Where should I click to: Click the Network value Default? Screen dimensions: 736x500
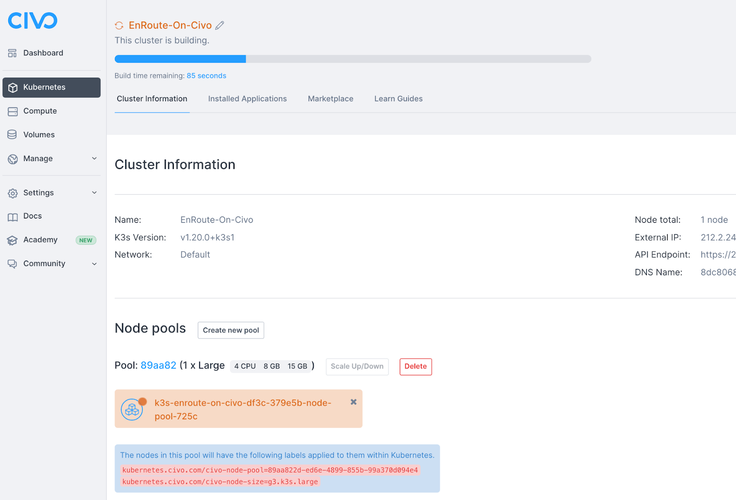pos(195,254)
